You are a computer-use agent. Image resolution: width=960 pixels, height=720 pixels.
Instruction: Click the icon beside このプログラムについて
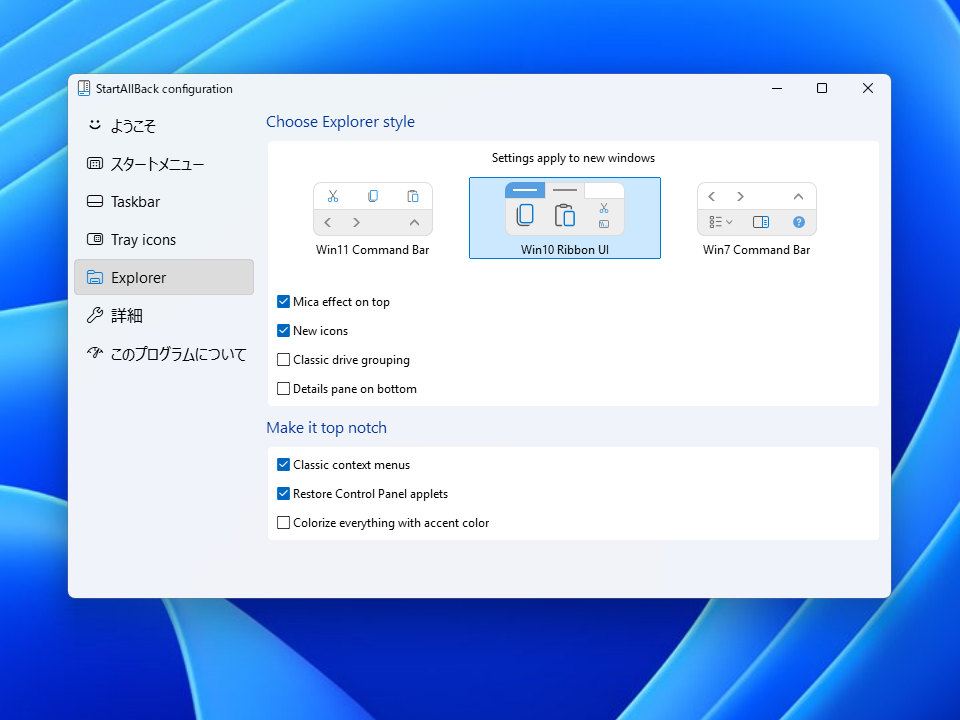[95, 353]
